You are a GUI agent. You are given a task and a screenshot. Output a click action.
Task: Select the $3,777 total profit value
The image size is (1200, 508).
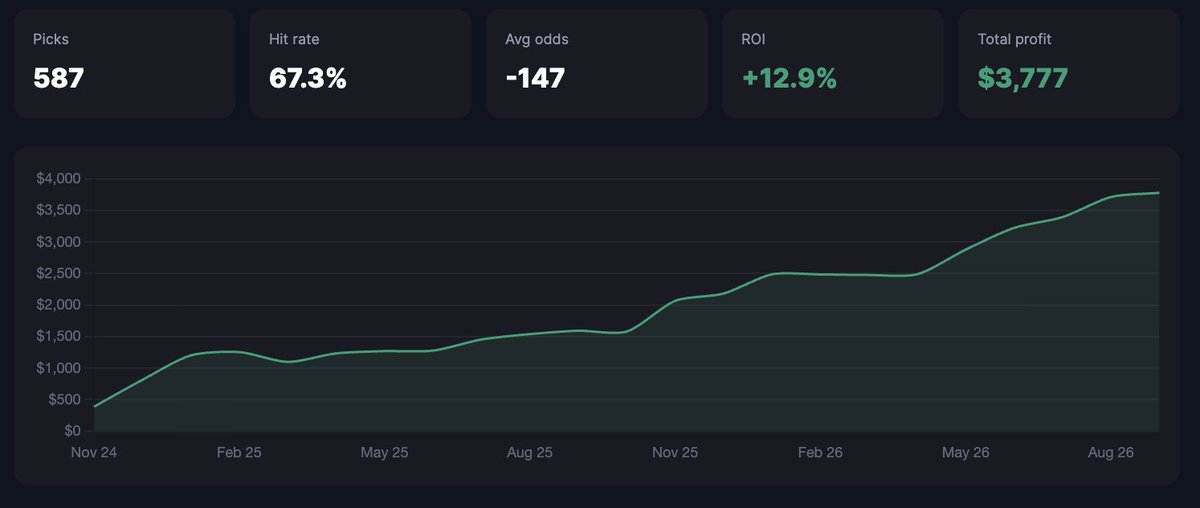[x=1023, y=78]
